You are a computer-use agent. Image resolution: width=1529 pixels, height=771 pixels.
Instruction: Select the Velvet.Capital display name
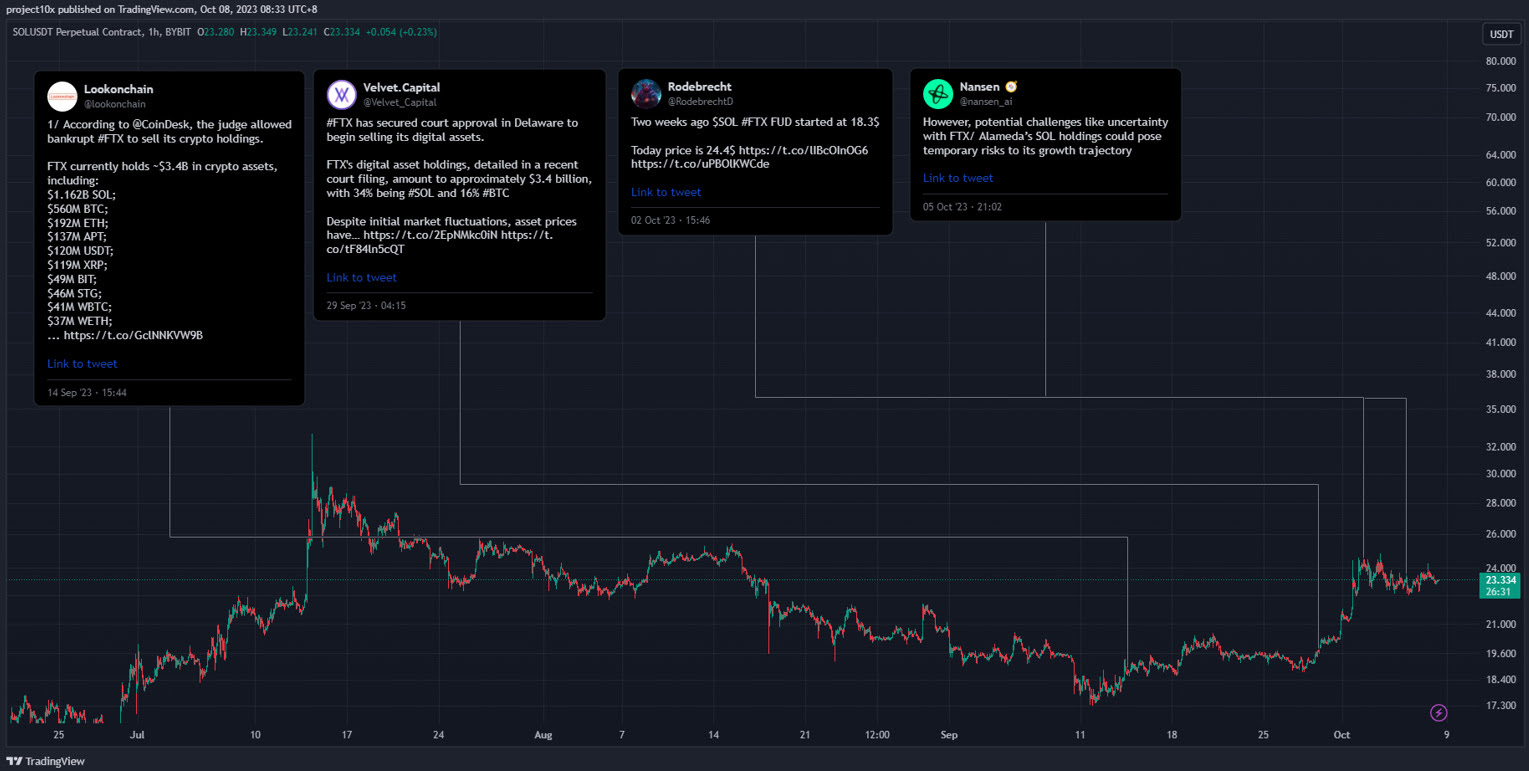[401, 87]
